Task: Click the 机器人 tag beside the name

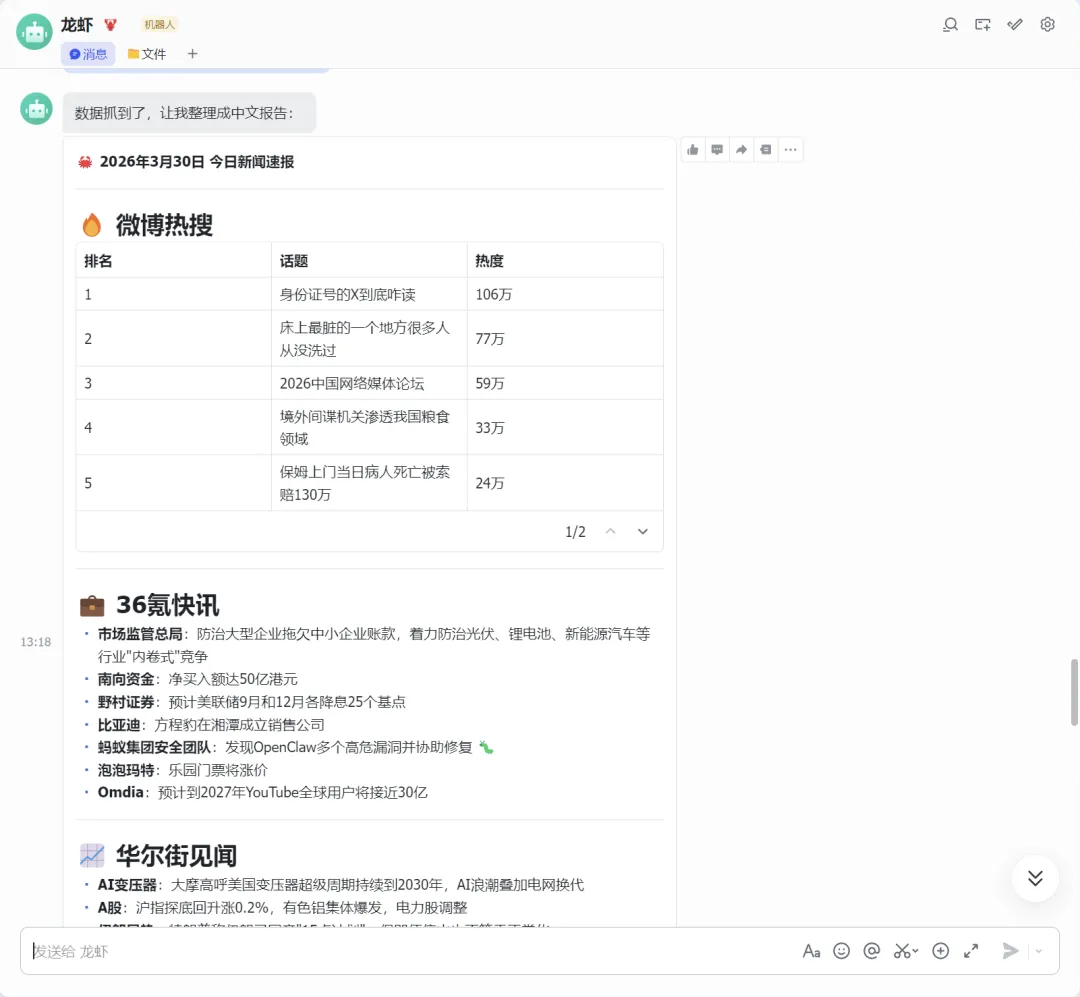Action: pyautogui.click(x=159, y=25)
